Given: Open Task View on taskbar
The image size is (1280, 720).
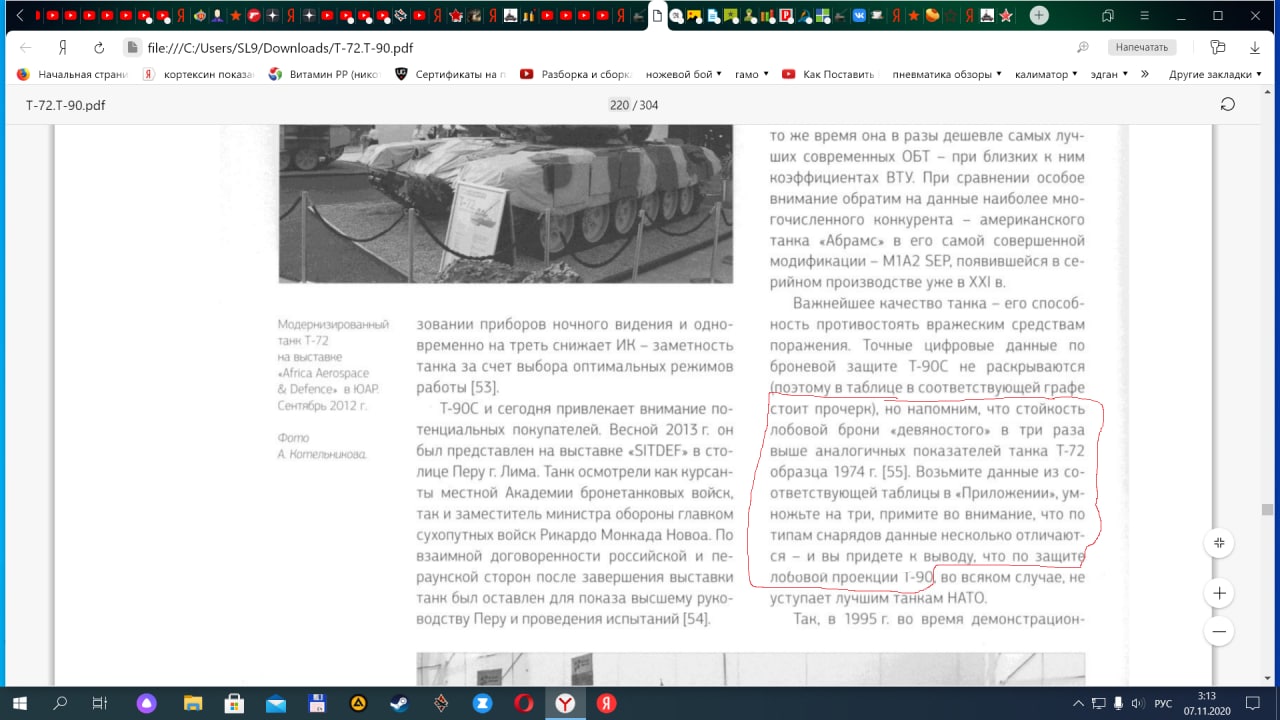Looking at the screenshot, I should (100, 703).
